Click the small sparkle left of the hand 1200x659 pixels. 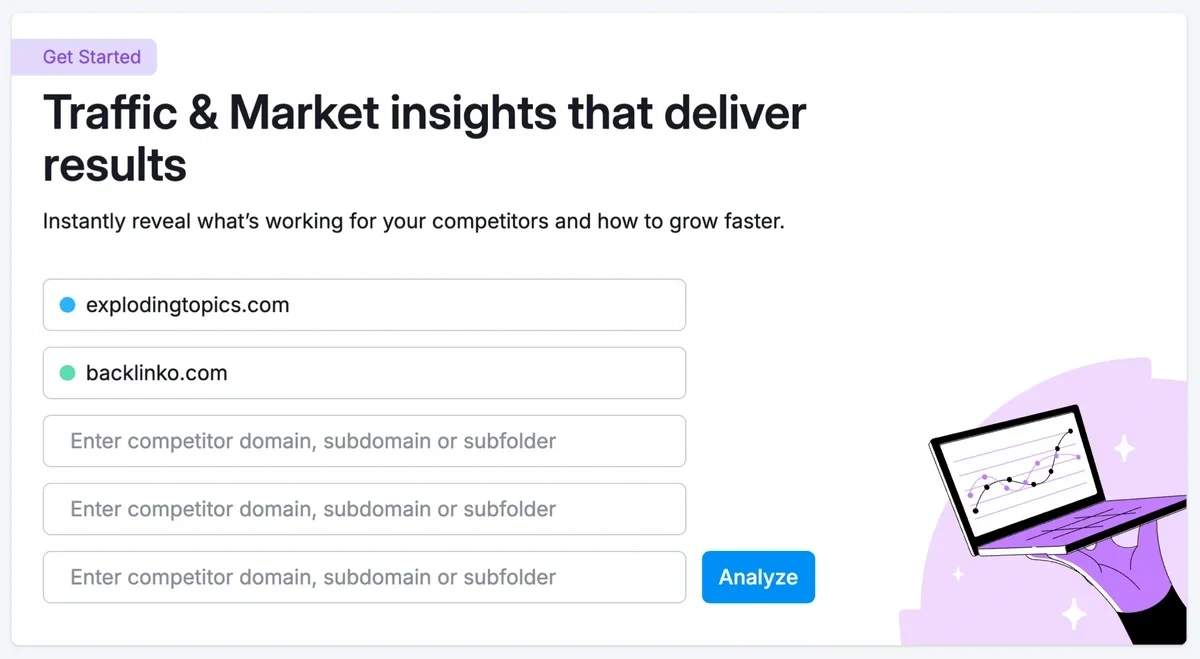[x=958, y=574]
